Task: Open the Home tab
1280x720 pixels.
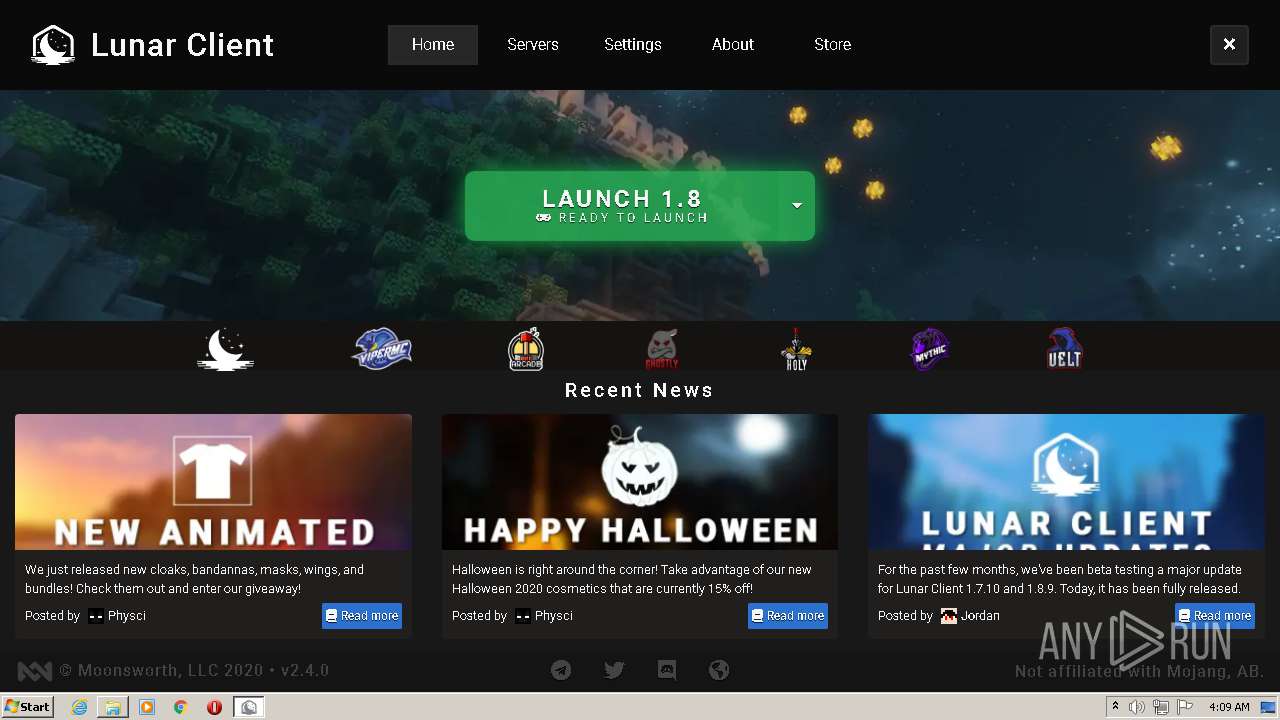Action: click(x=433, y=45)
